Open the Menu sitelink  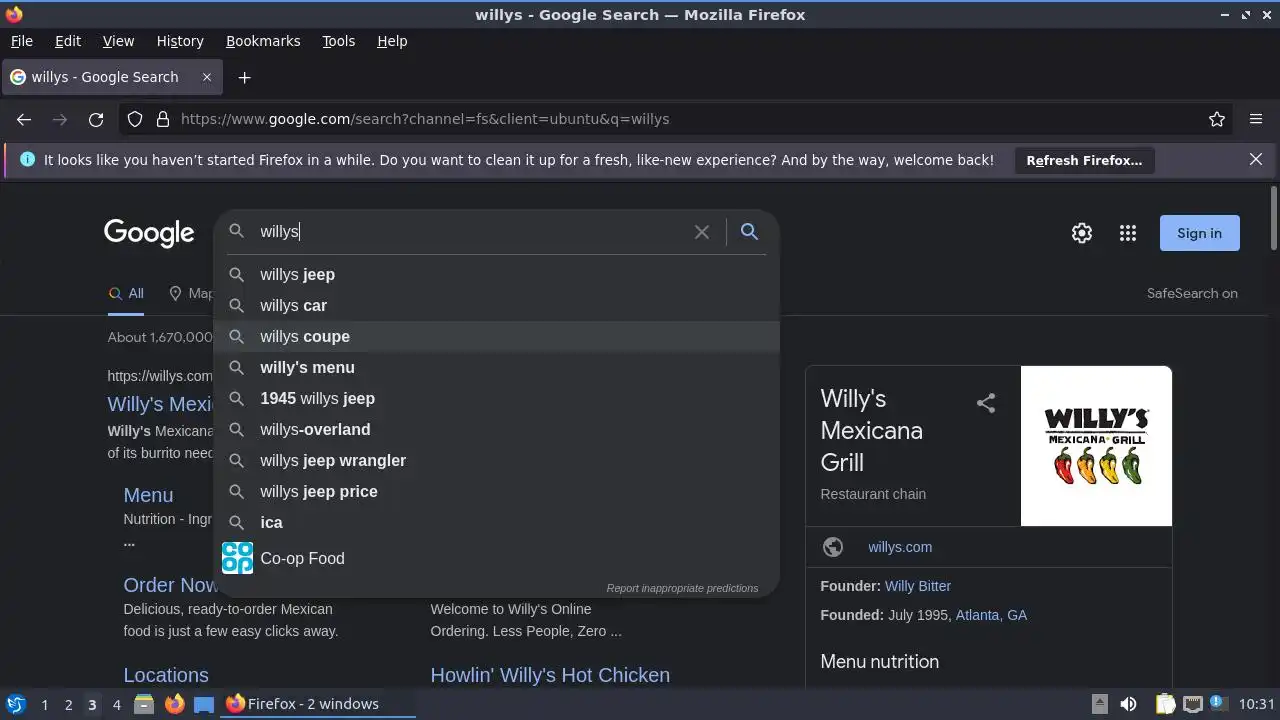[148, 495]
